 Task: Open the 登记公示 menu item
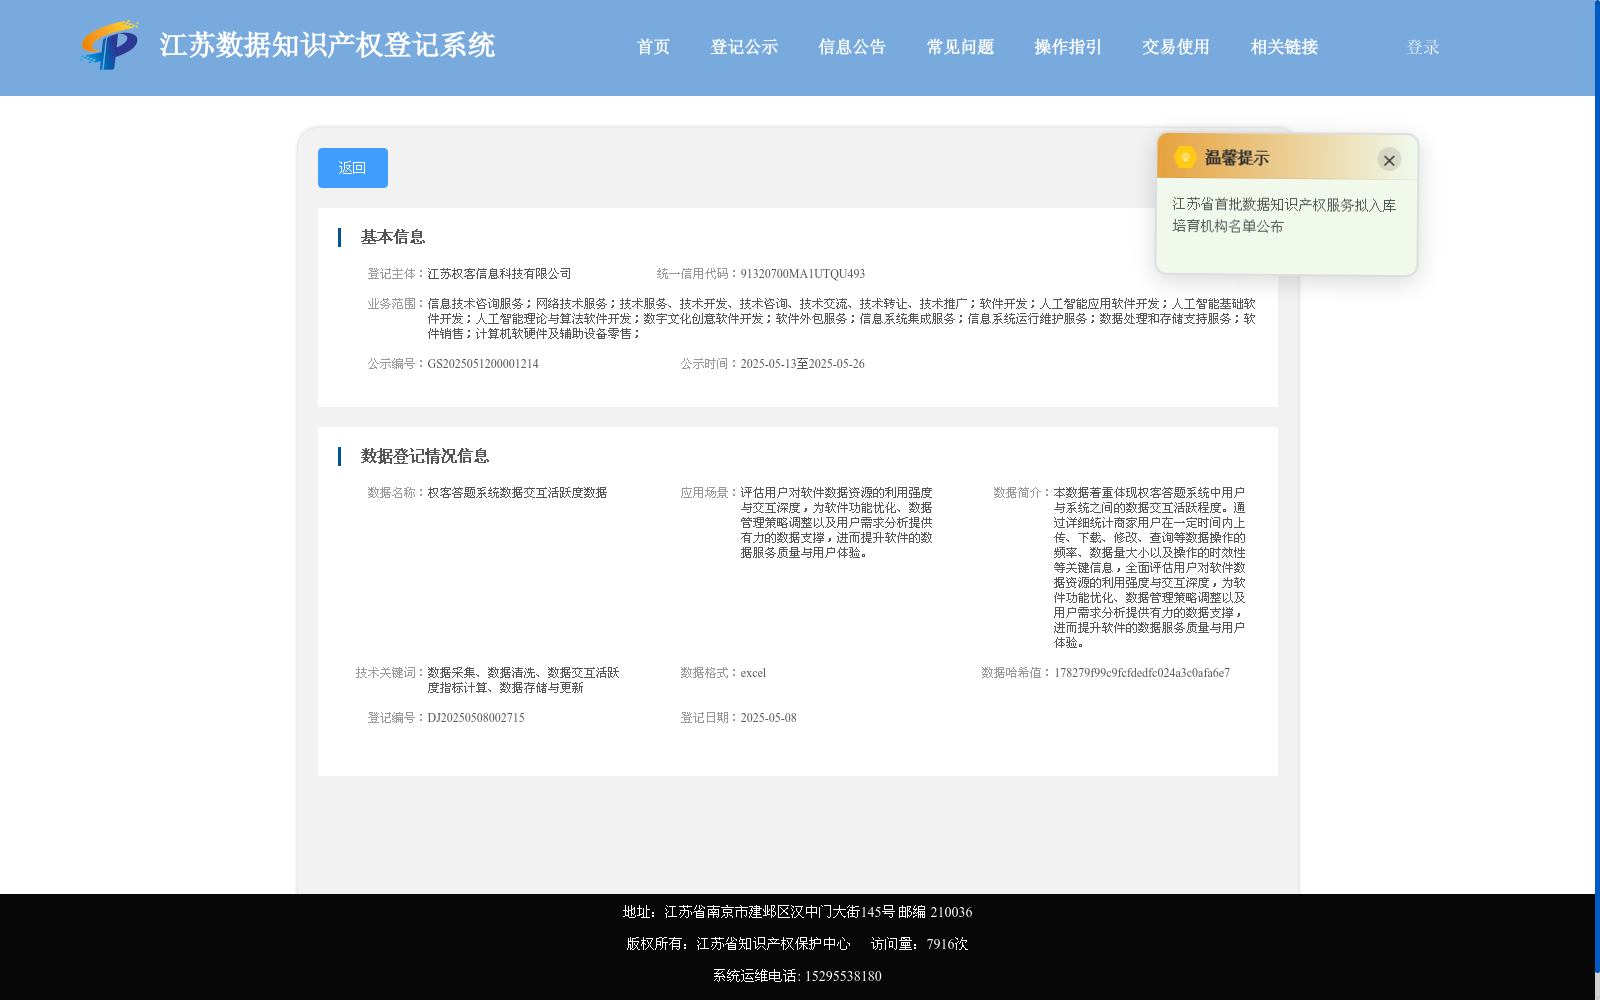[744, 47]
